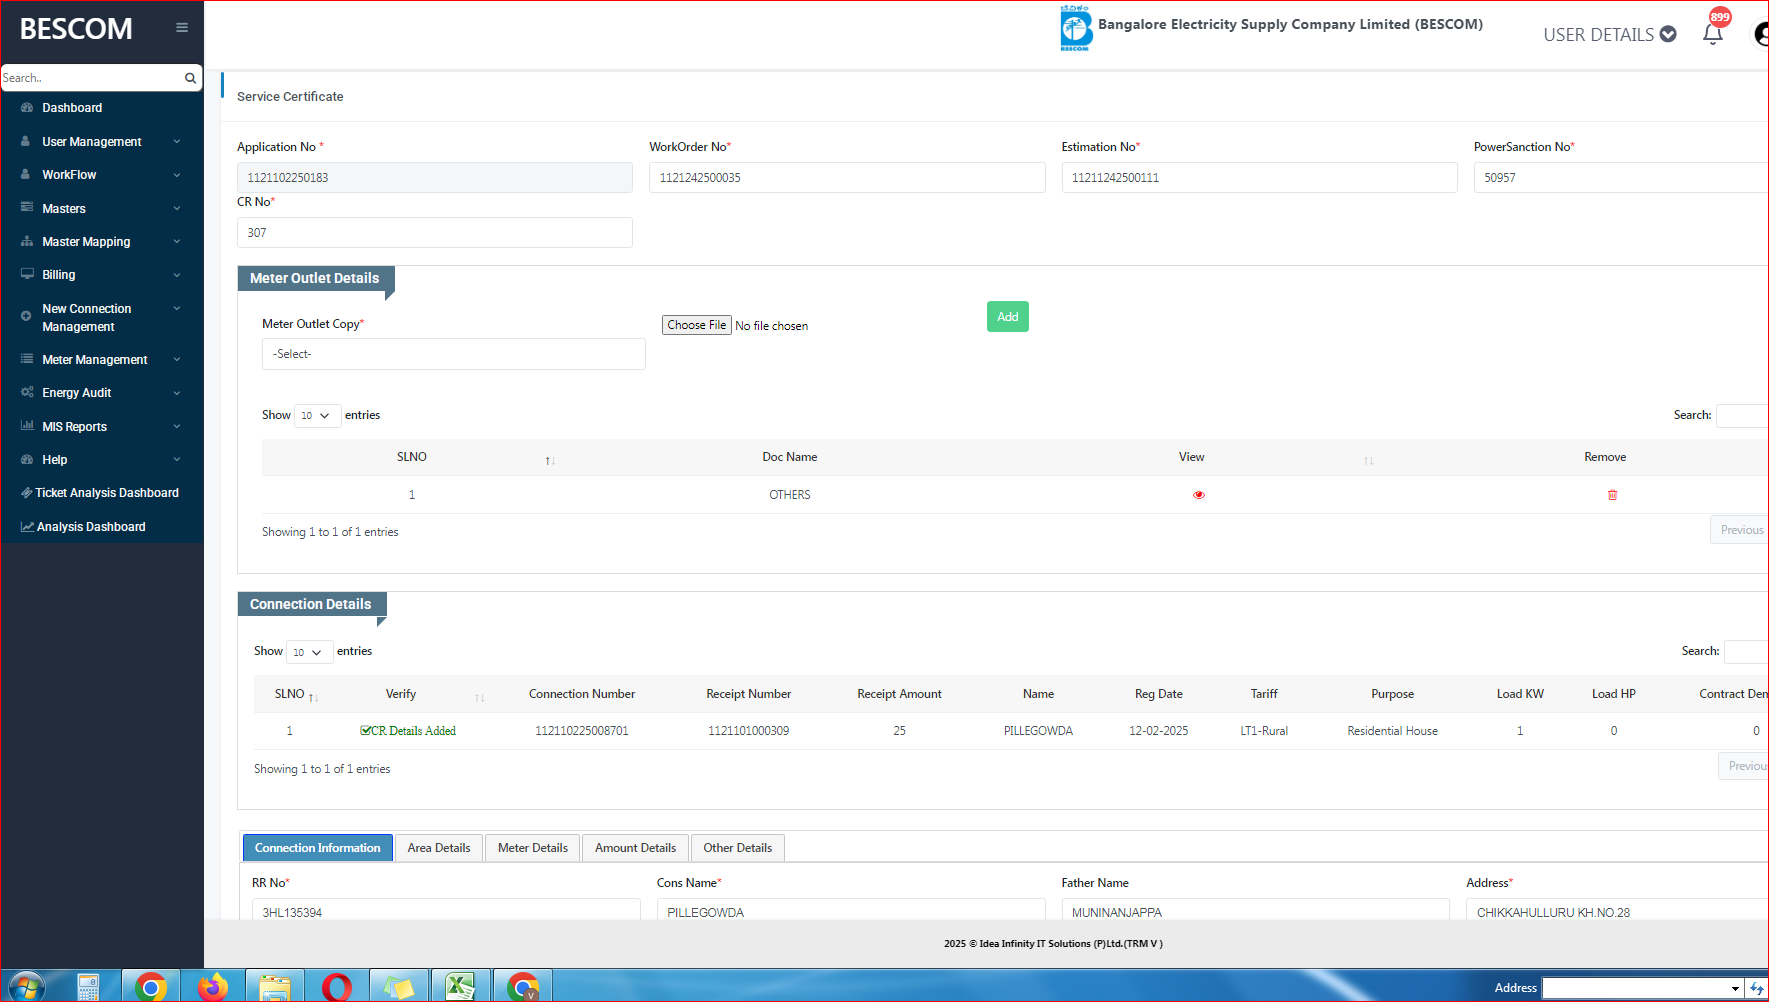This screenshot has height=1002, width=1769.
Task: Click Previous in Meter Outlet pagination
Action: tap(1740, 530)
